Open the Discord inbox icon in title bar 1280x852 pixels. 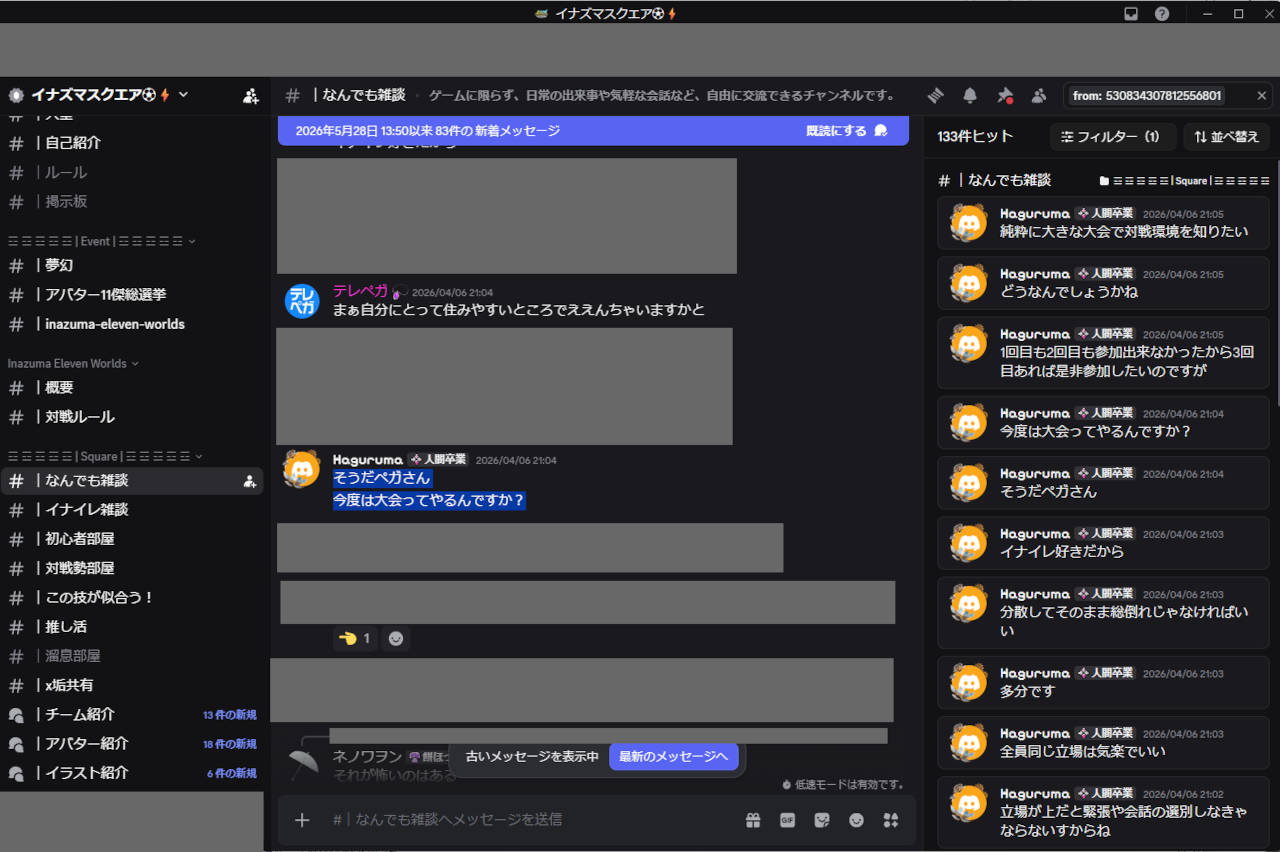point(1131,14)
